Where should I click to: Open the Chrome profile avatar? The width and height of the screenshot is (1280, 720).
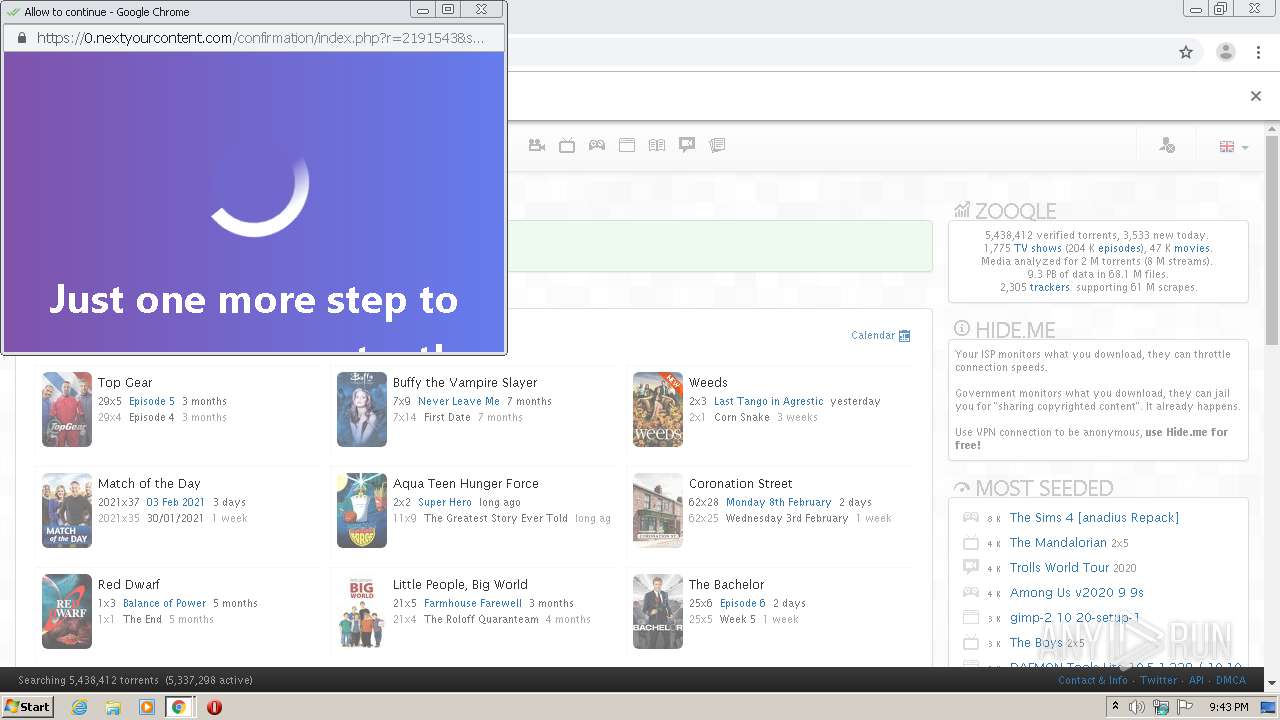pyautogui.click(x=1226, y=52)
